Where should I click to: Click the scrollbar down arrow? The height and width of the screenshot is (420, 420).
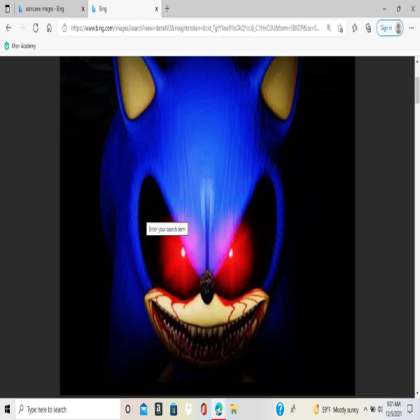[x=417, y=394]
